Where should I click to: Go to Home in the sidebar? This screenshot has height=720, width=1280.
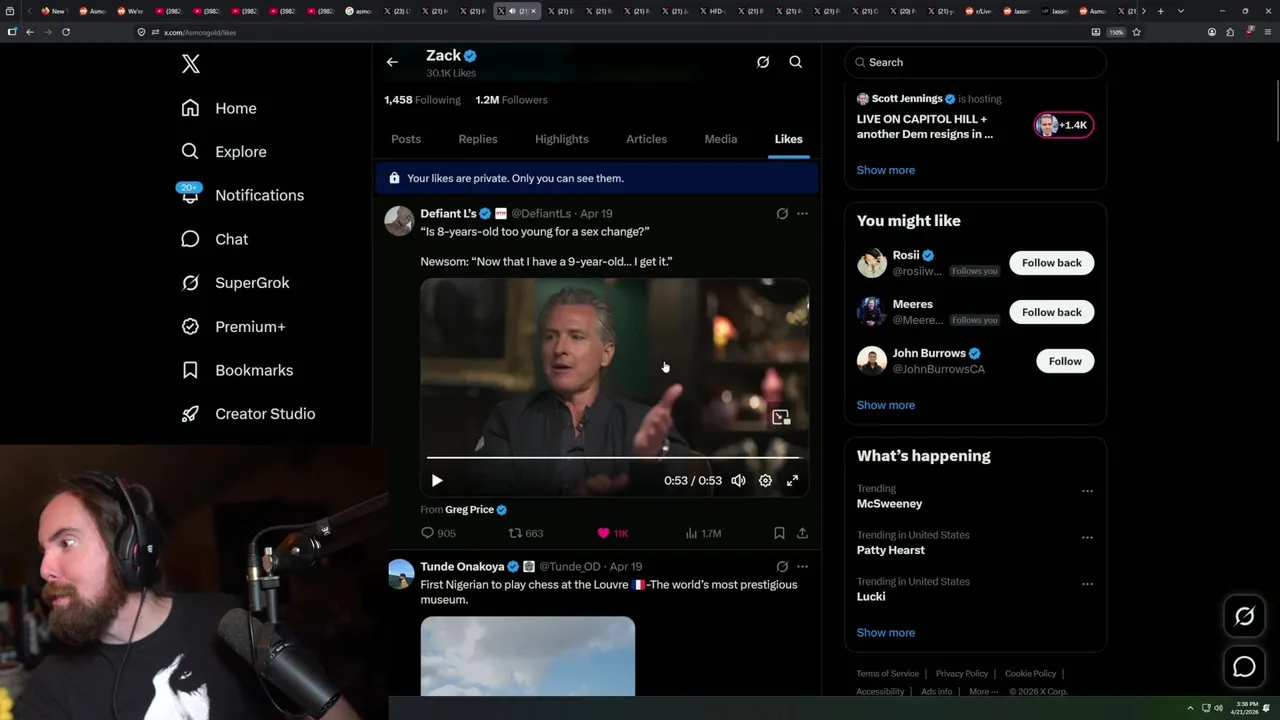219,108
